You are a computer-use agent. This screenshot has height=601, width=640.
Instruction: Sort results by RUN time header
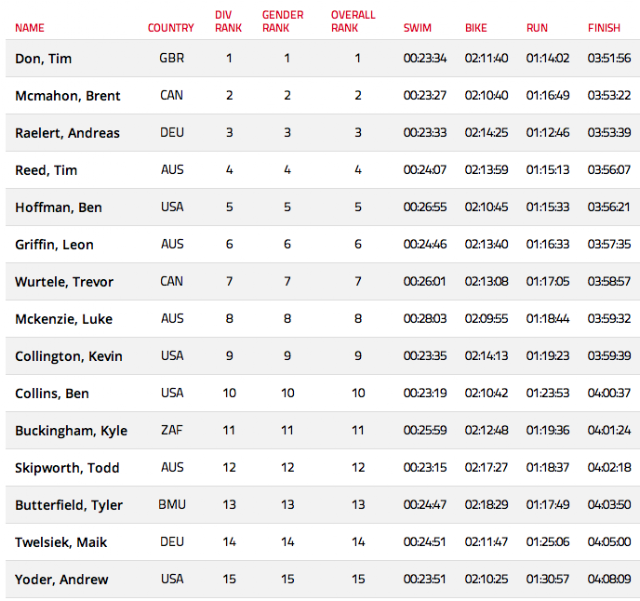coord(537,28)
